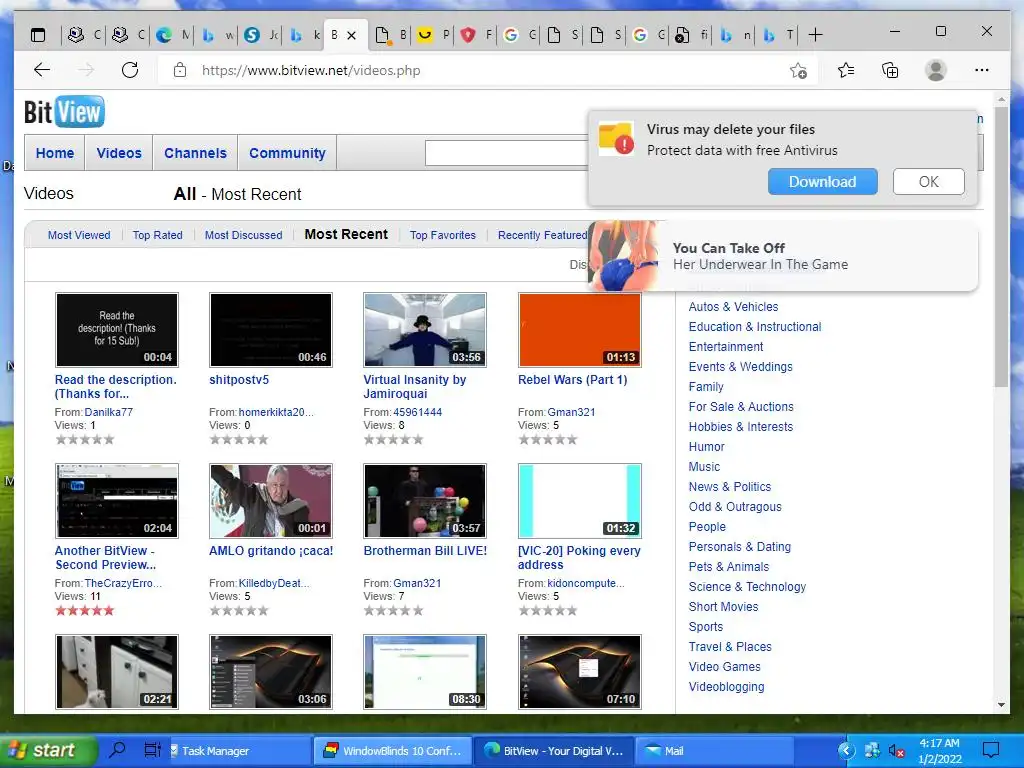Sort videos by Top Rated

point(157,235)
